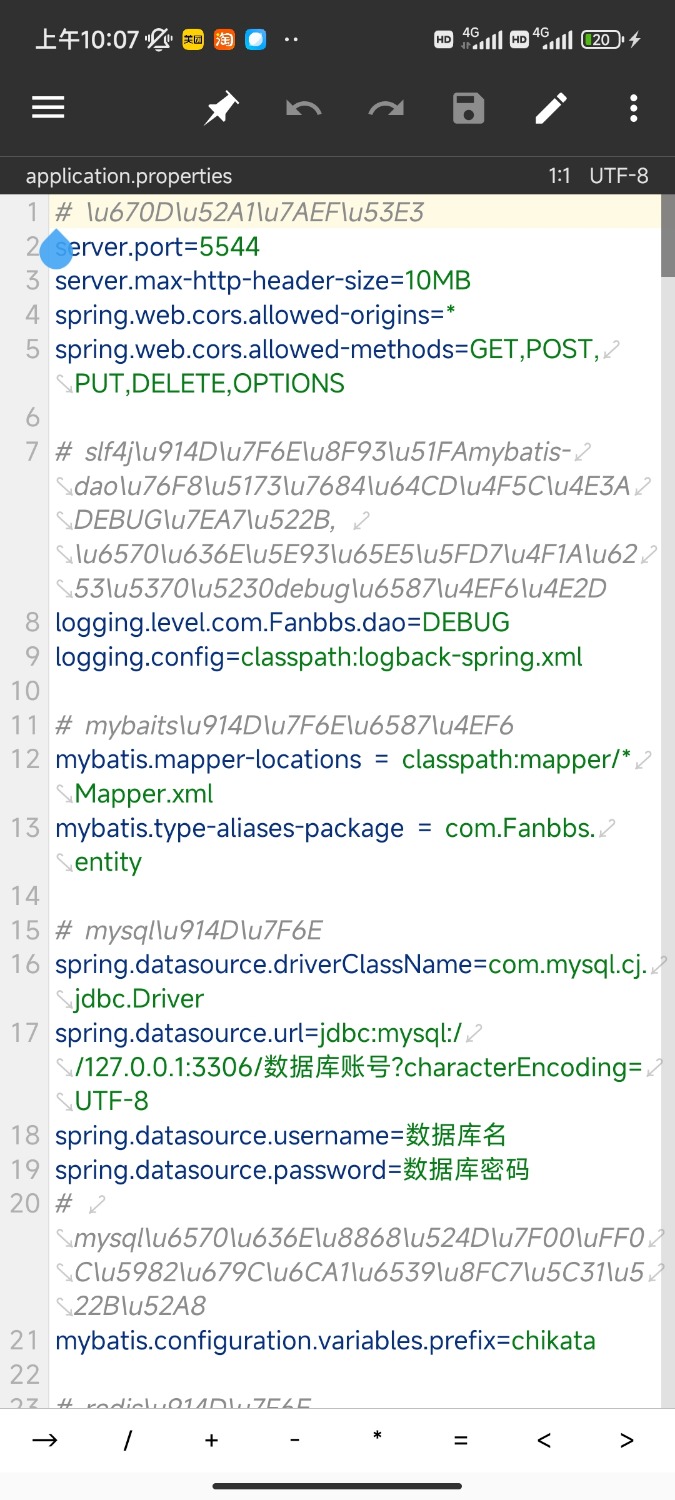The height and width of the screenshot is (1500, 675).
Task: Open the three-dot overflow menu
Action: tap(633, 108)
